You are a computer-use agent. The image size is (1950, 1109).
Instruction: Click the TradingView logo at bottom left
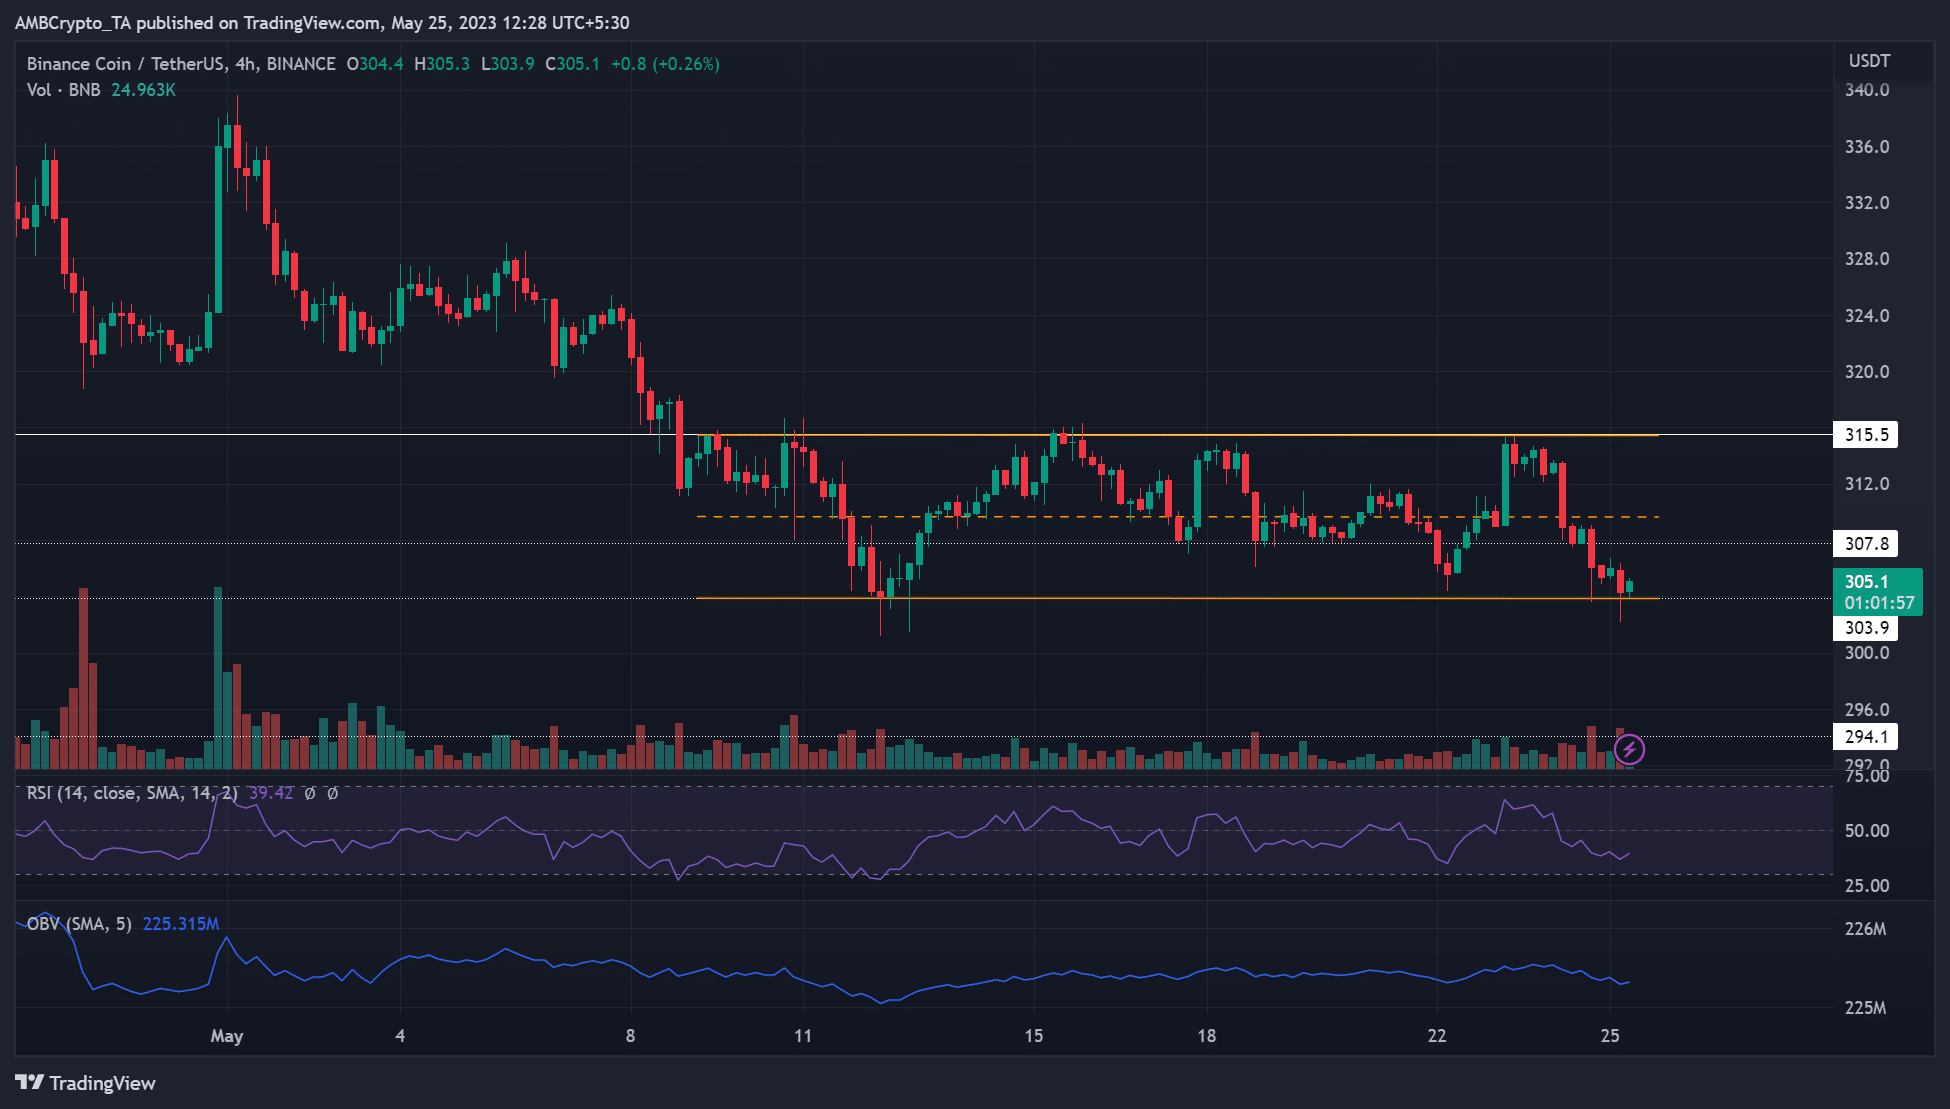click(x=85, y=1083)
